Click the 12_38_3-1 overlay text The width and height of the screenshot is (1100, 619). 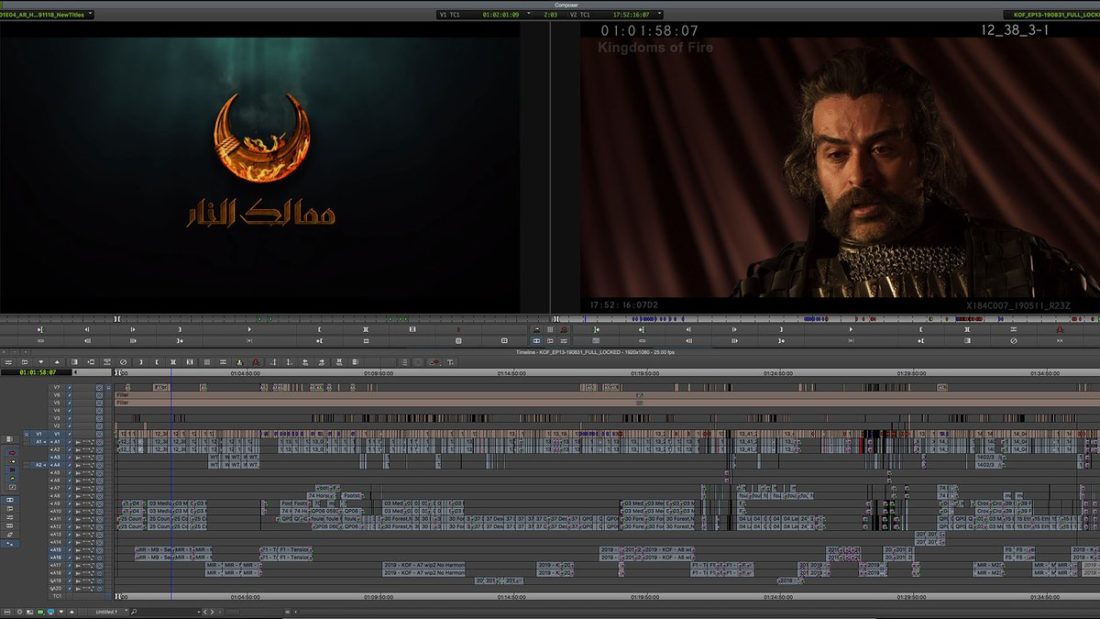tap(1014, 29)
